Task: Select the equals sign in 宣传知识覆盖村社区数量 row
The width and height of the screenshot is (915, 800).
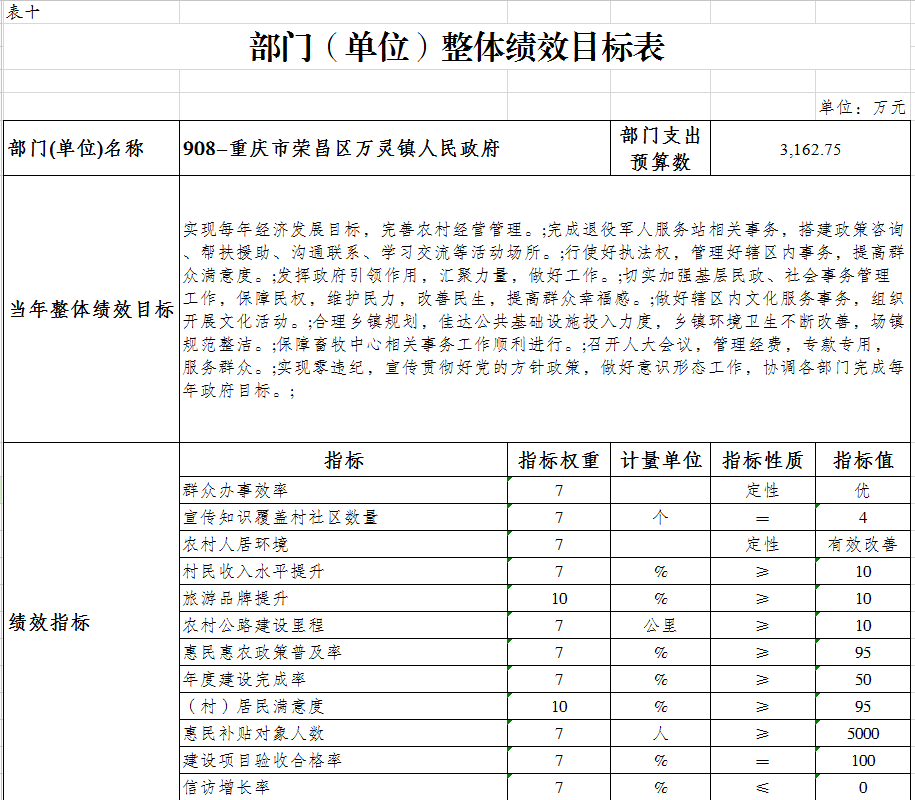Action: point(763,518)
